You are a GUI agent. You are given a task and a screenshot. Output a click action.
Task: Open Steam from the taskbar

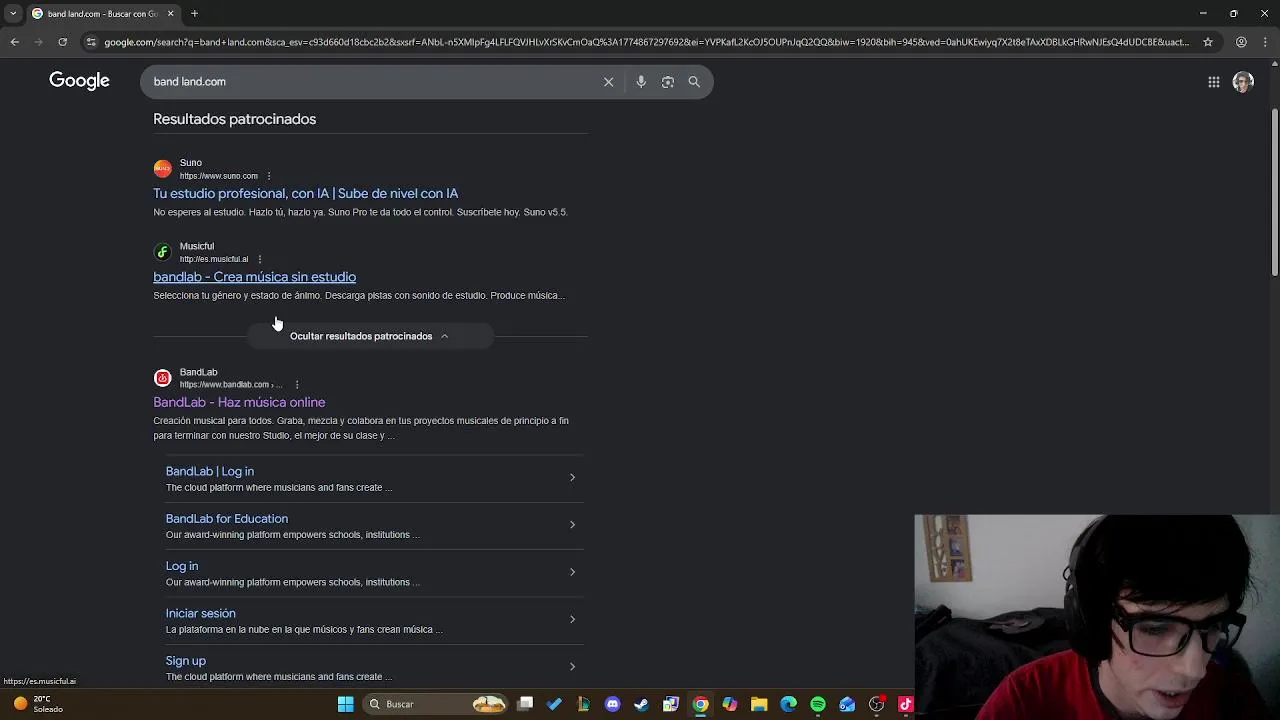[641, 704]
